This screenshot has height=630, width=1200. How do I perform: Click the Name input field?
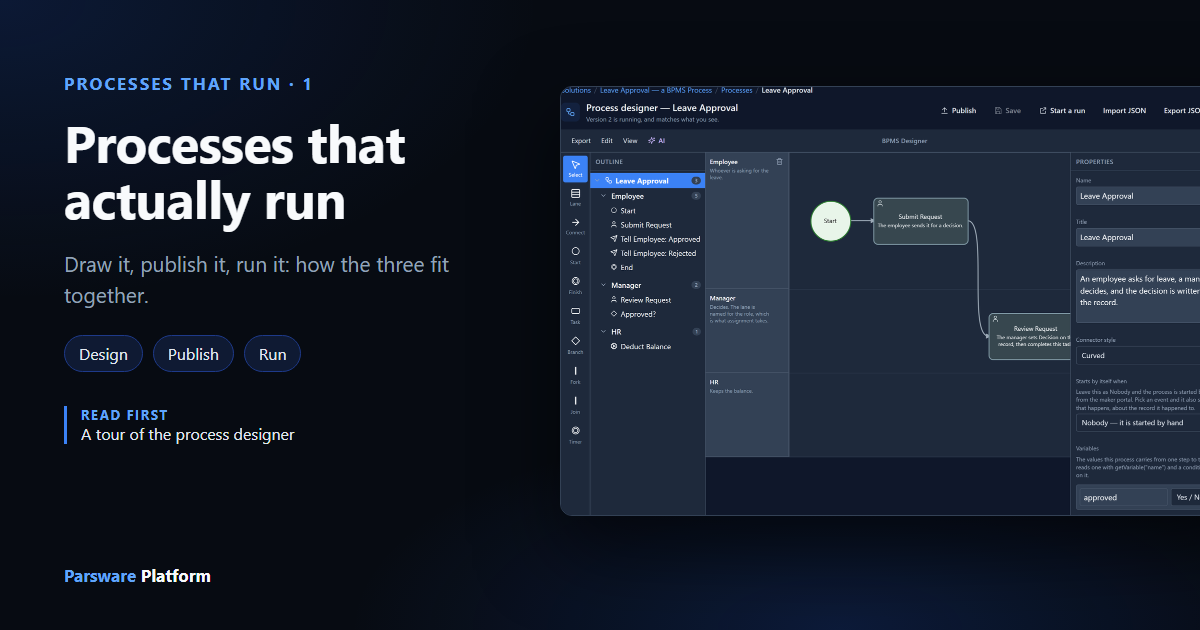coord(1138,196)
